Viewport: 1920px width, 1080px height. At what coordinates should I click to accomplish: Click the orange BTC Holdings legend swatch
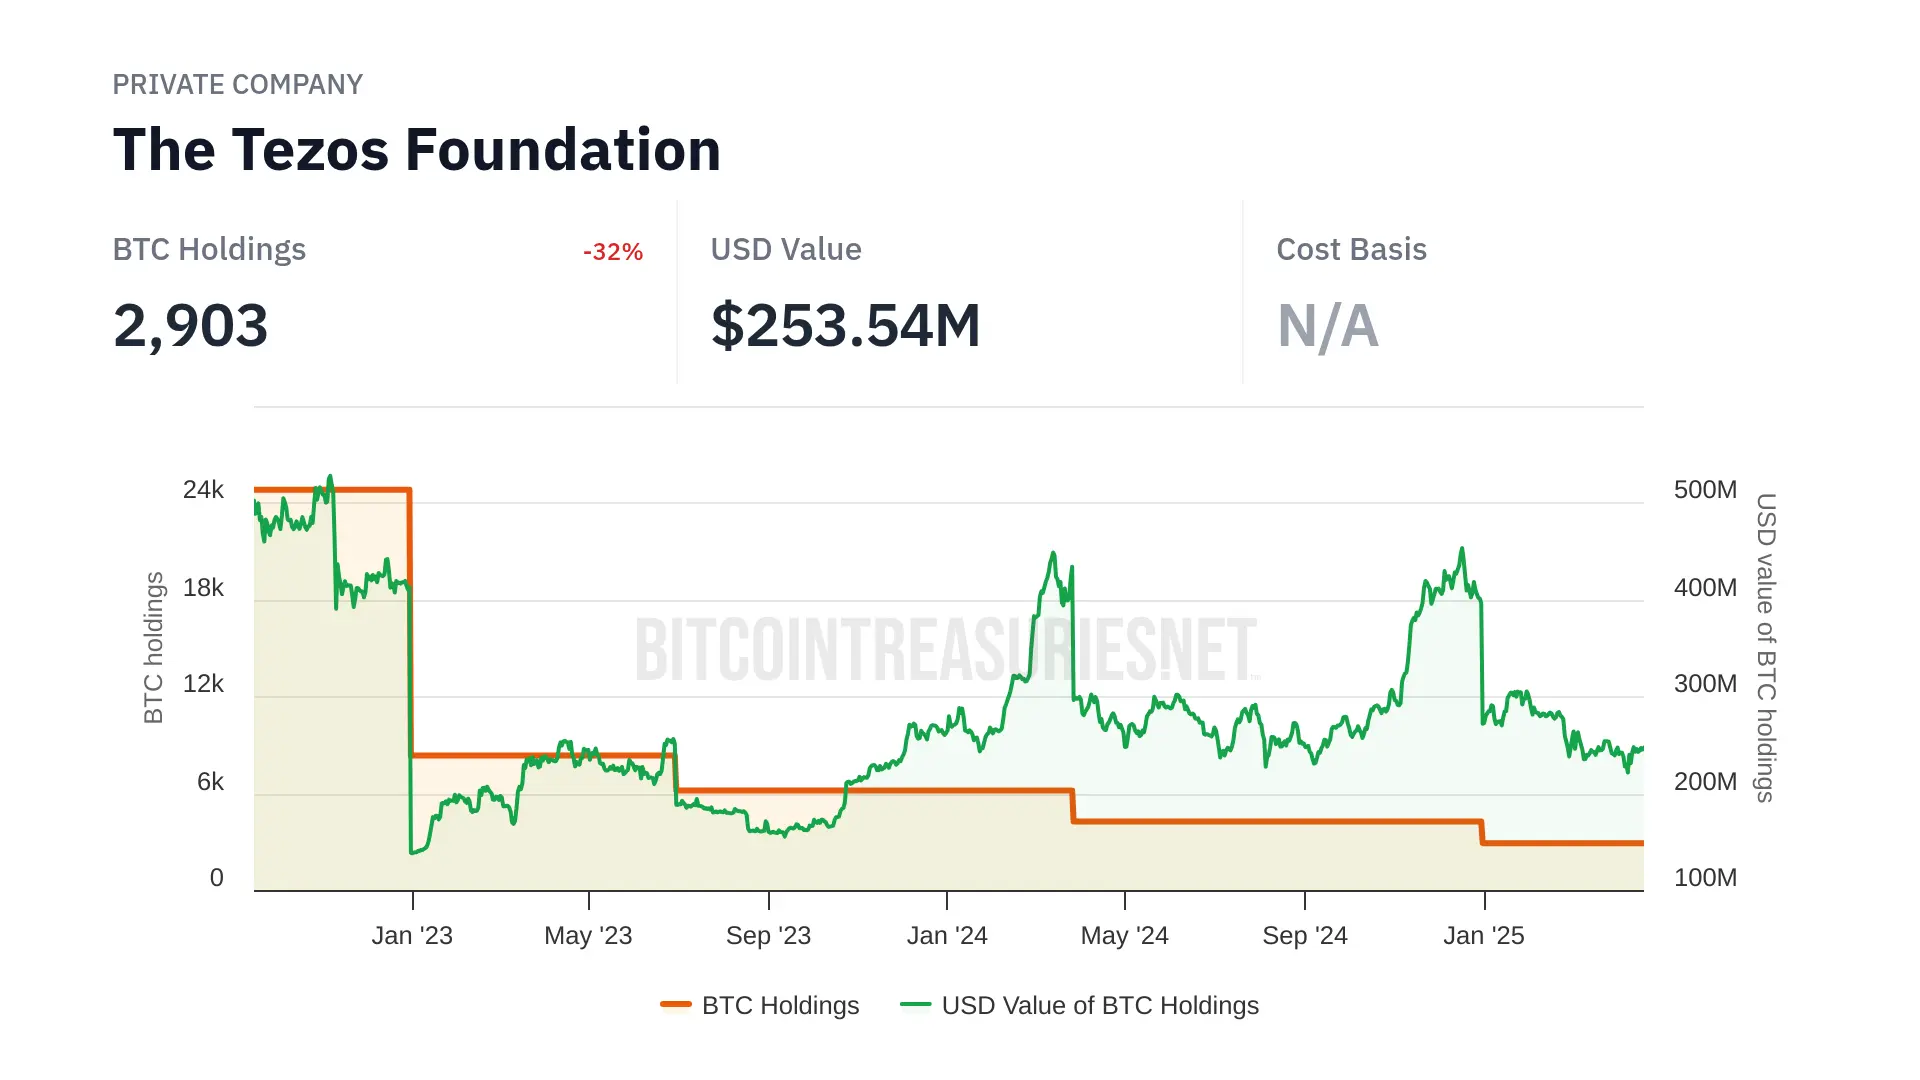tap(676, 1005)
